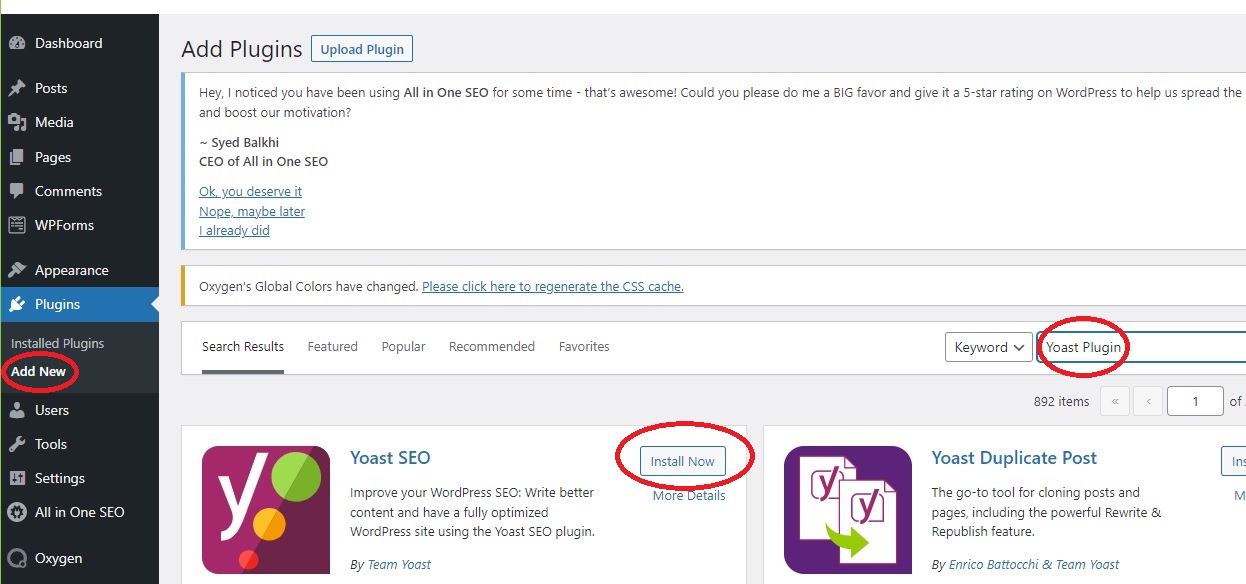Click the All in One SEO gear icon
This screenshot has height=584, width=1246.
tap(17, 512)
